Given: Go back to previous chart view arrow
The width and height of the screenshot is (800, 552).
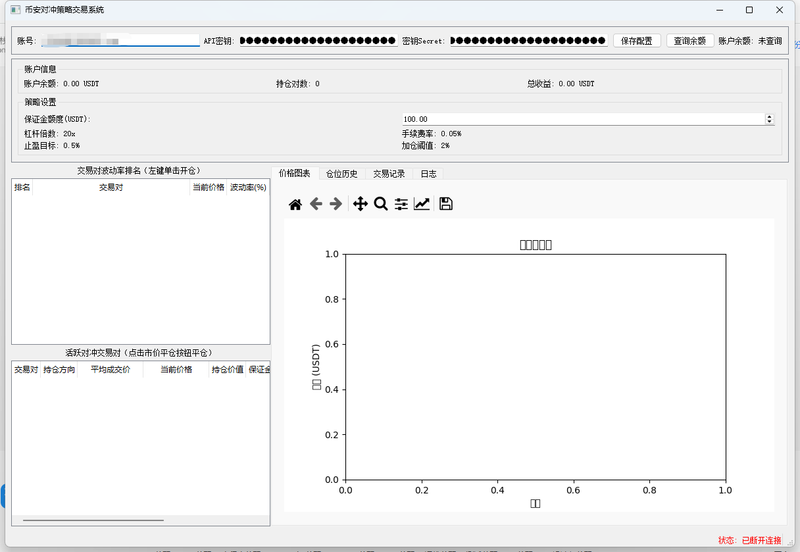Looking at the screenshot, I should pos(316,204).
